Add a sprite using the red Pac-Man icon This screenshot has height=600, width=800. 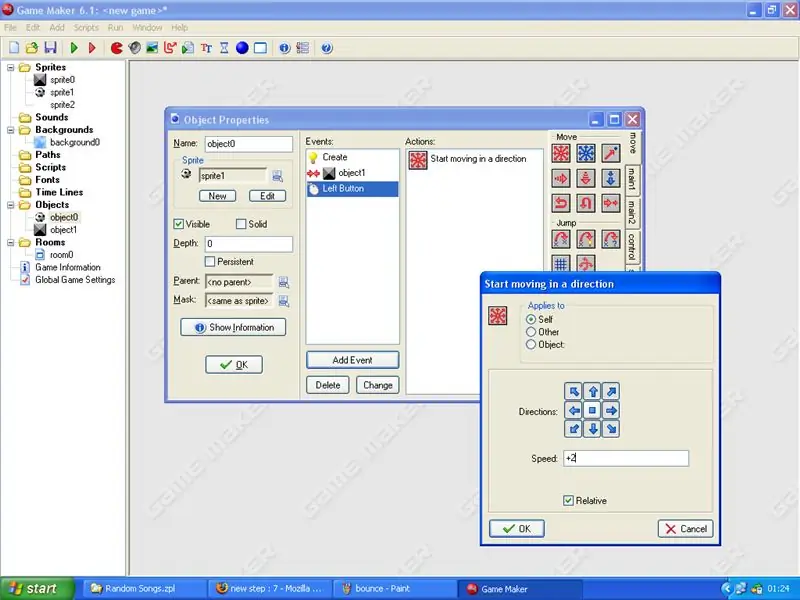(117, 48)
